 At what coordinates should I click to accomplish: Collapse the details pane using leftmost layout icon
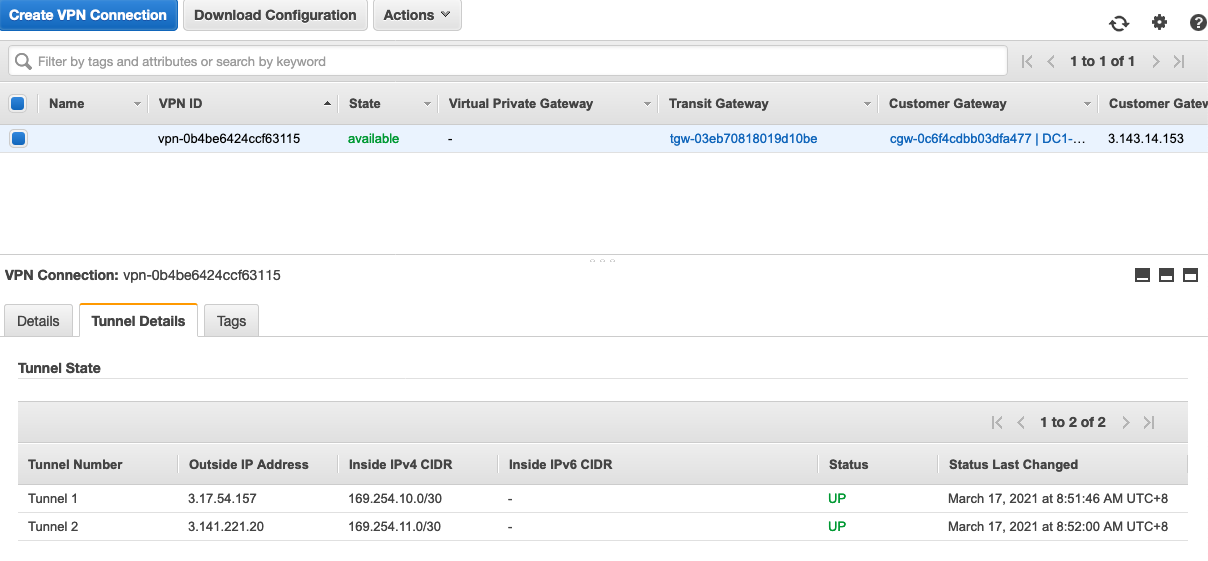[x=1142, y=275]
